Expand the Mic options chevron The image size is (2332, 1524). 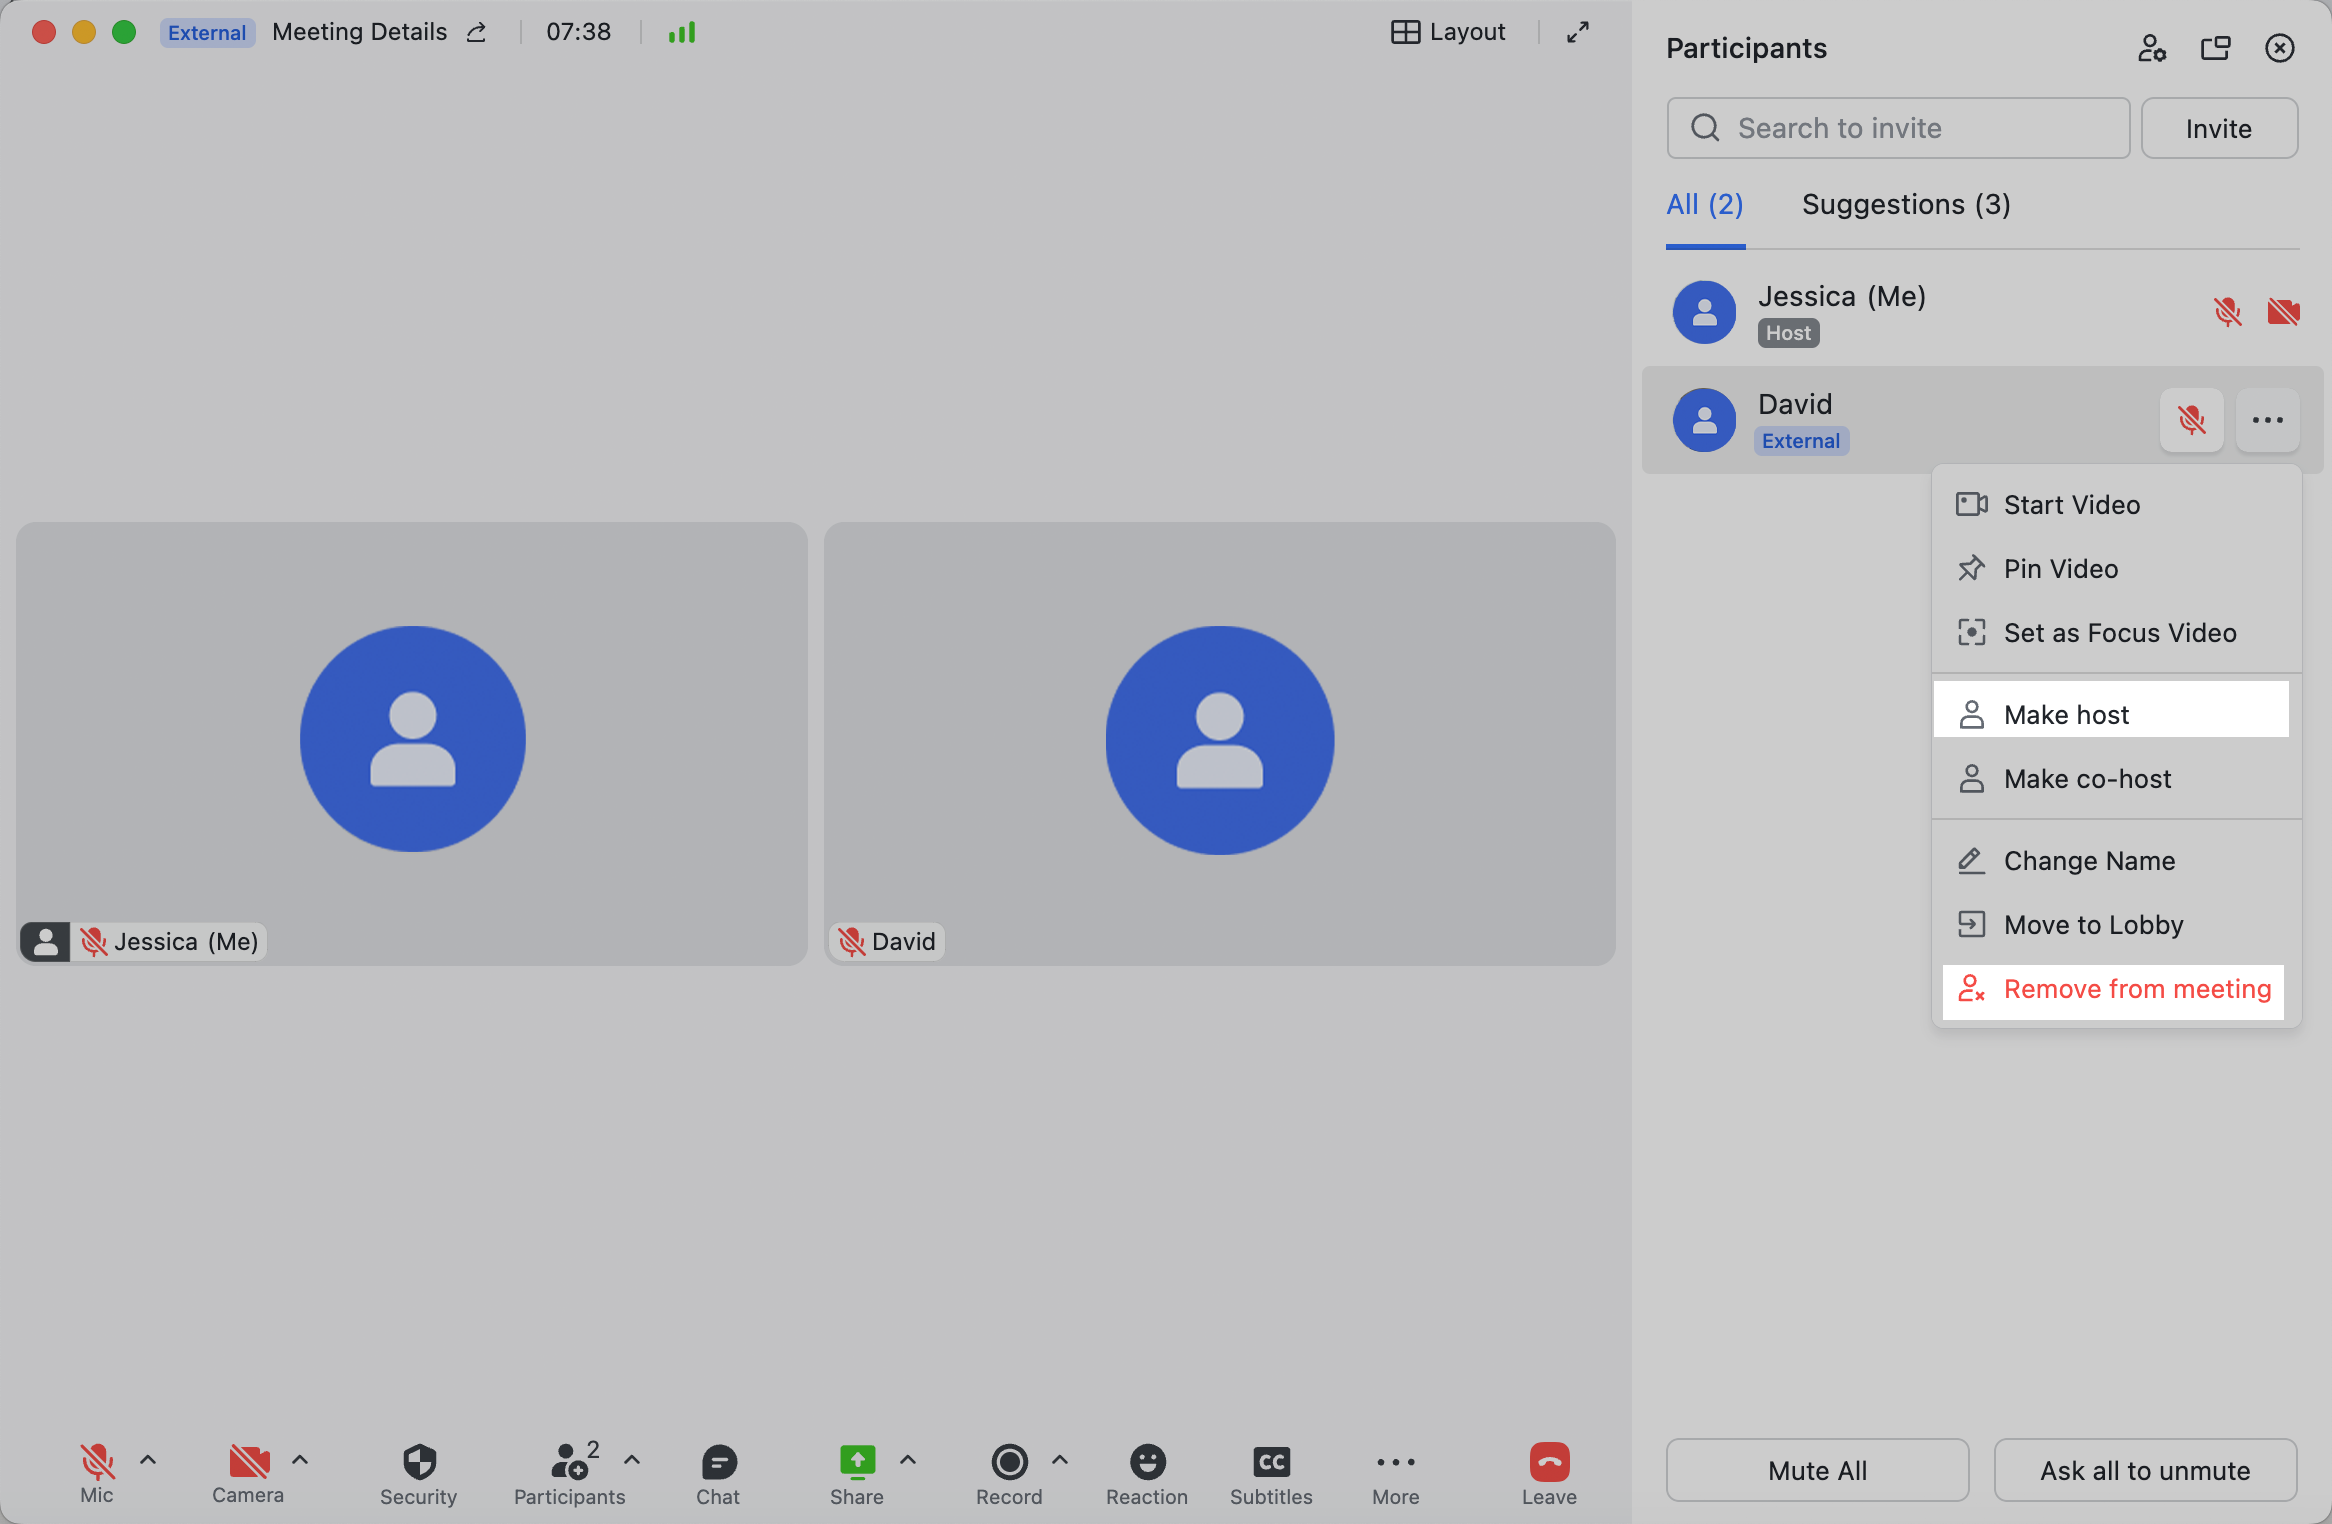click(x=148, y=1460)
